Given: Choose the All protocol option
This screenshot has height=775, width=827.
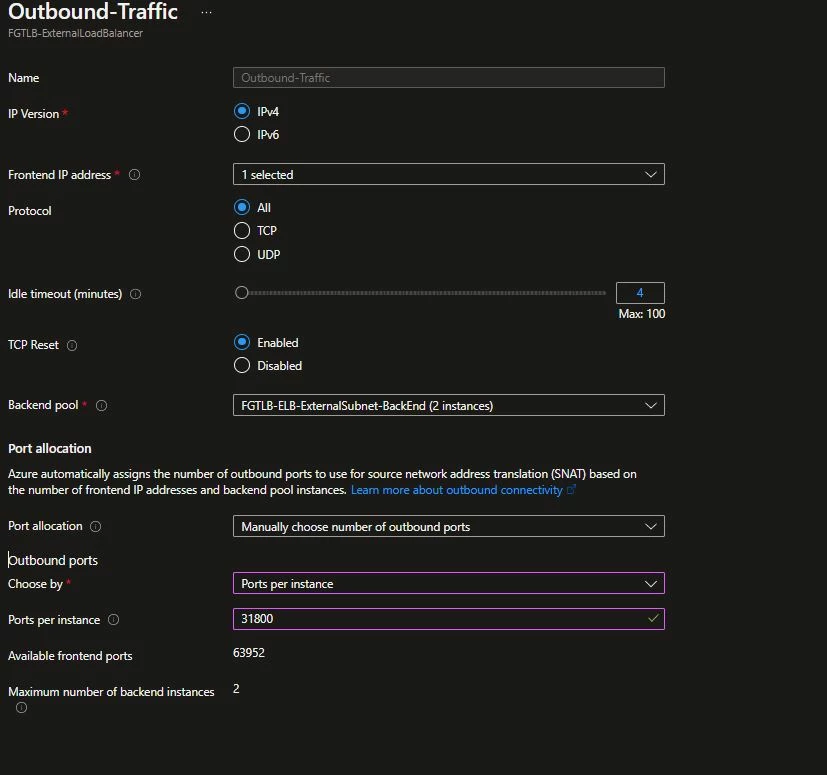Looking at the screenshot, I should point(242,207).
